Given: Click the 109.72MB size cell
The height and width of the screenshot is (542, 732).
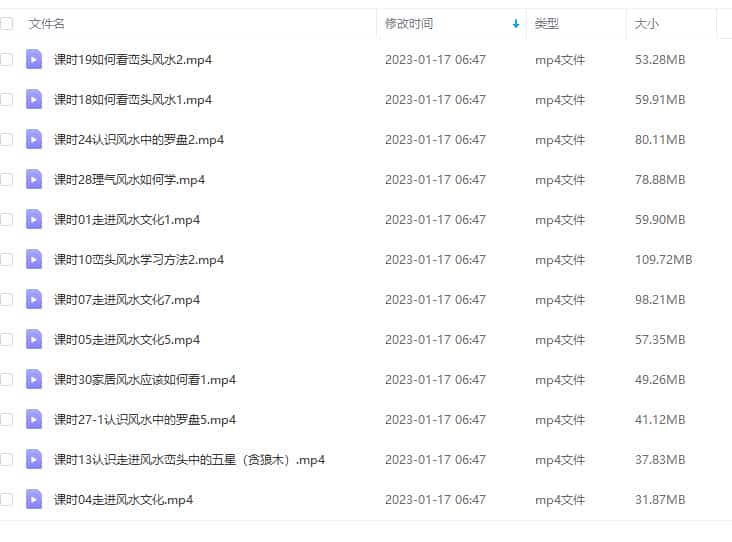Looking at the screenshot, I should point(663,260).
